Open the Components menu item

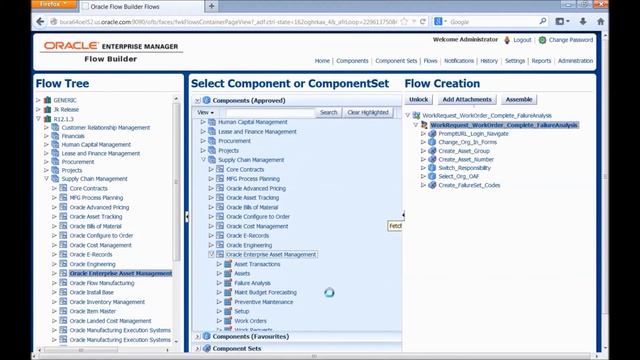point(352,61)
